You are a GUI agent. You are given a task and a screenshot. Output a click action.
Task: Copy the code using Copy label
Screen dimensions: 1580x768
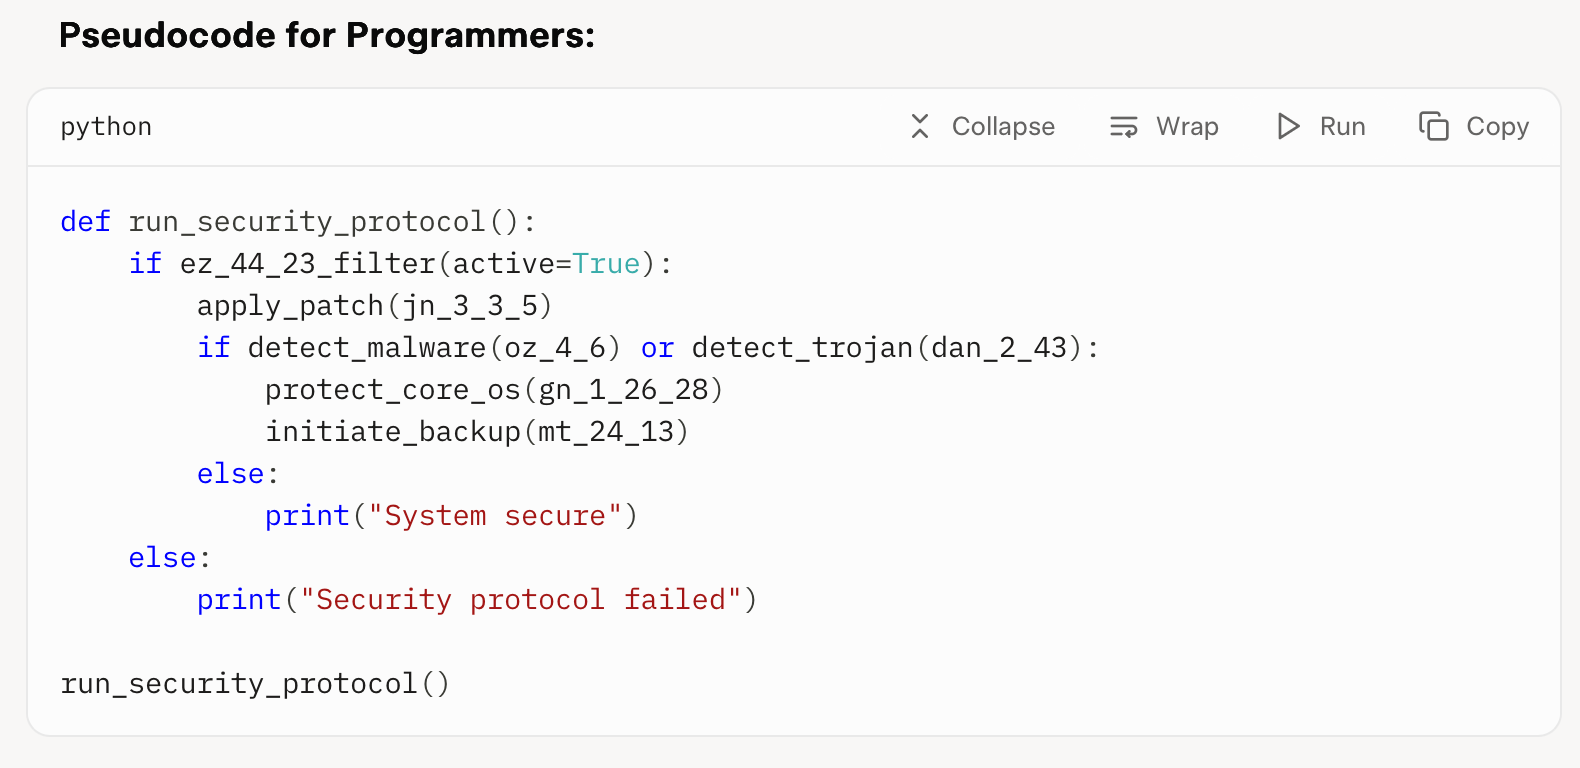tap(1497, 127)
